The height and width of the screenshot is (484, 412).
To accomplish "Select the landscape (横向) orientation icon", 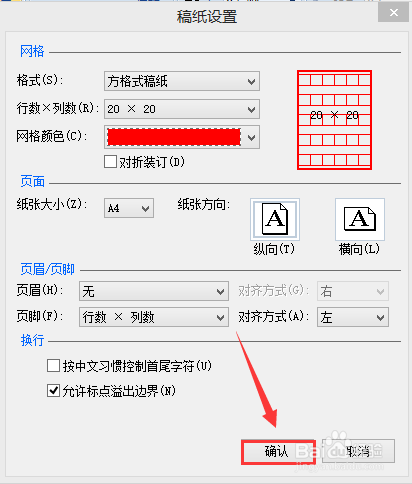I will [360, 219].
